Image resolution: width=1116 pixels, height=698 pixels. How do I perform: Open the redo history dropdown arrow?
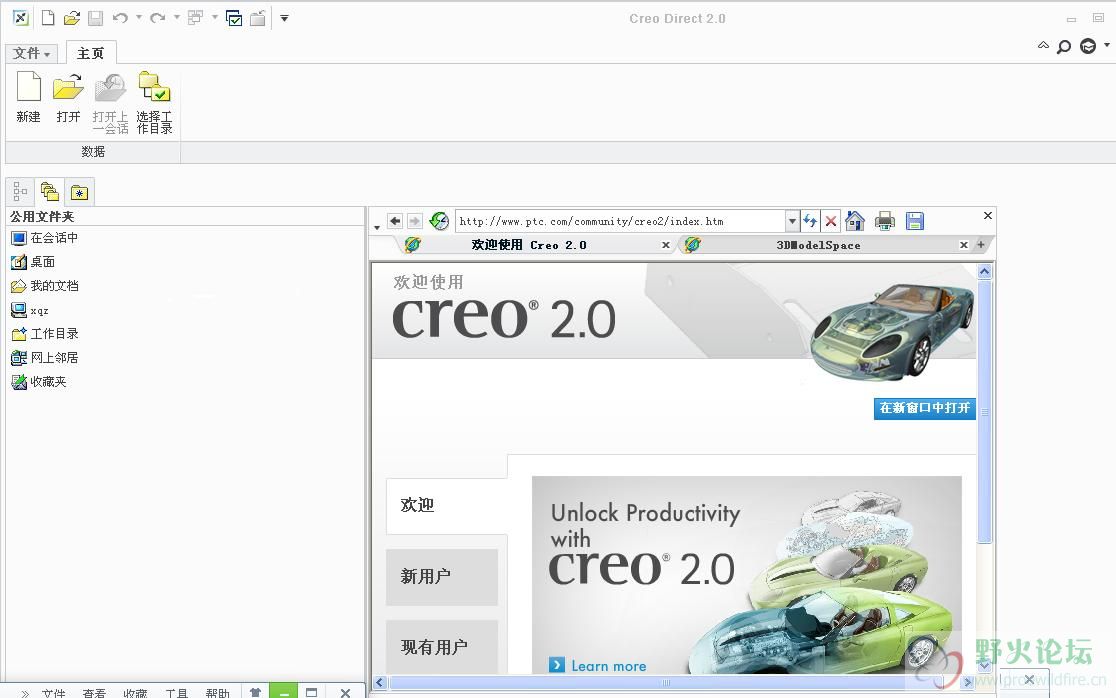tap(177, 17)
